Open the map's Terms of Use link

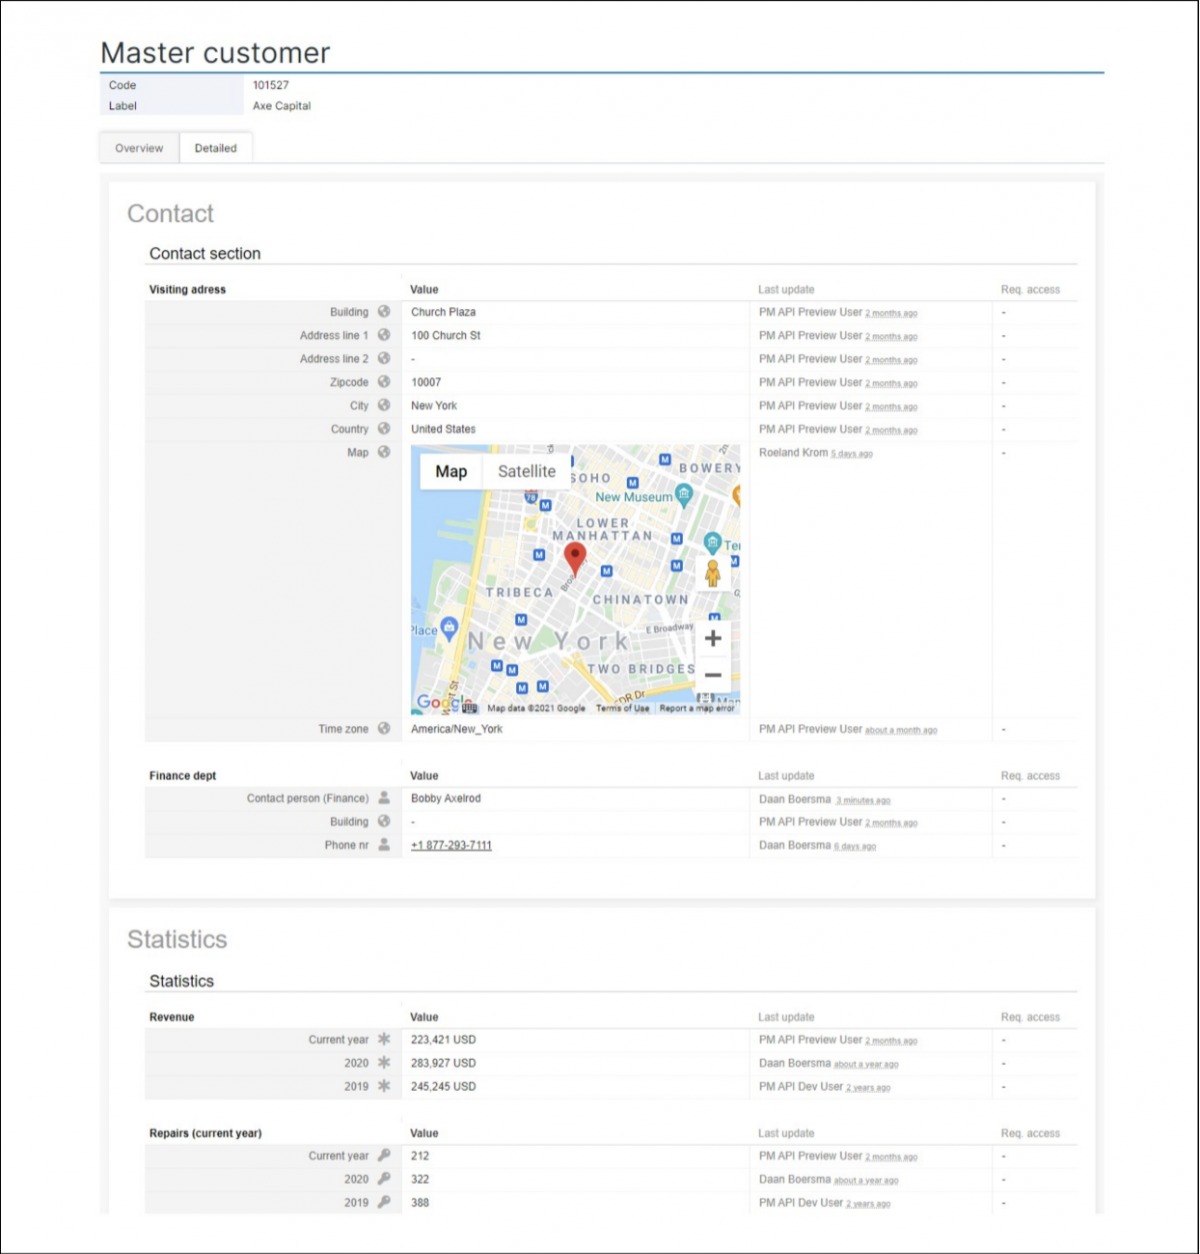[x=623, y=708]
